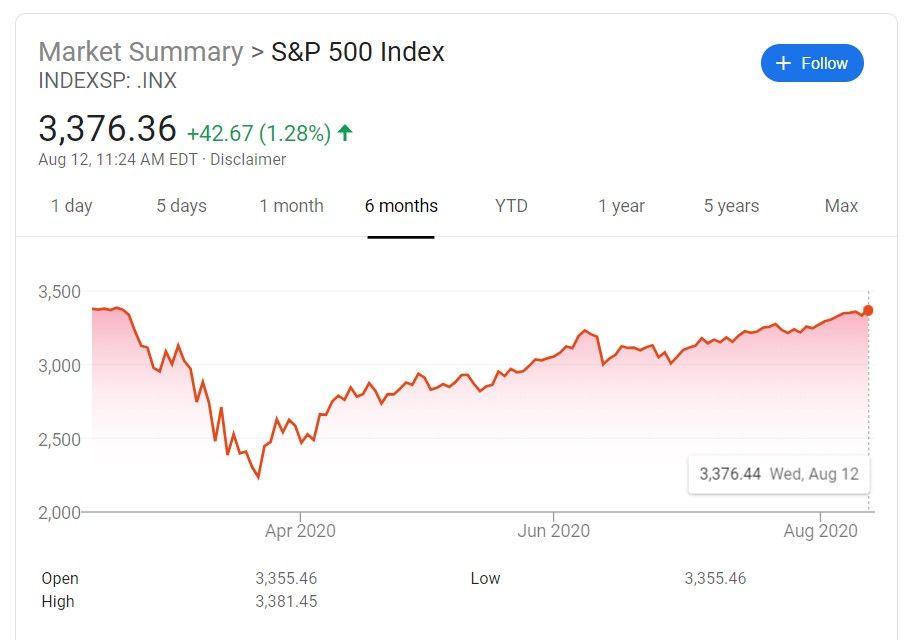Switch to the 1 day chart view
Viewport: 921px width, 640px height.
pos(71,206)
